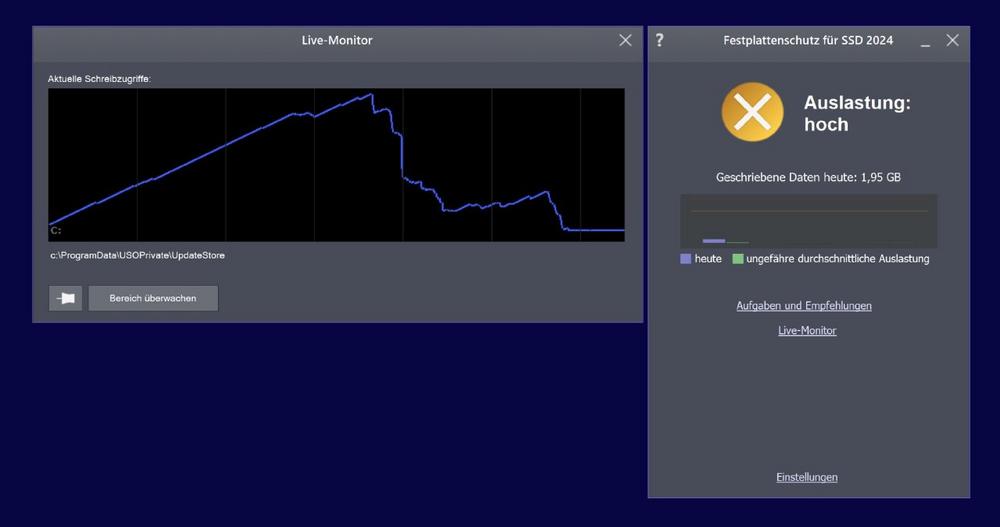The height and width of the screenshot is (527, 1000).
Task: Open Einstellungen at the bottom
Action: (807, 477)
